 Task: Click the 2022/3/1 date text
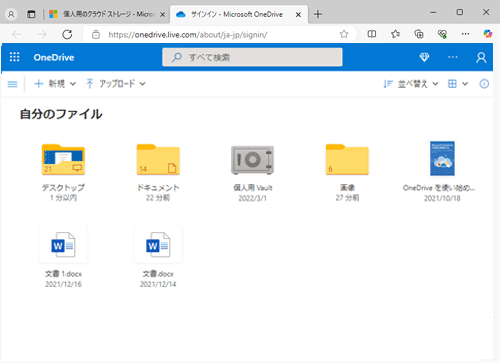(x=253, y=198)
